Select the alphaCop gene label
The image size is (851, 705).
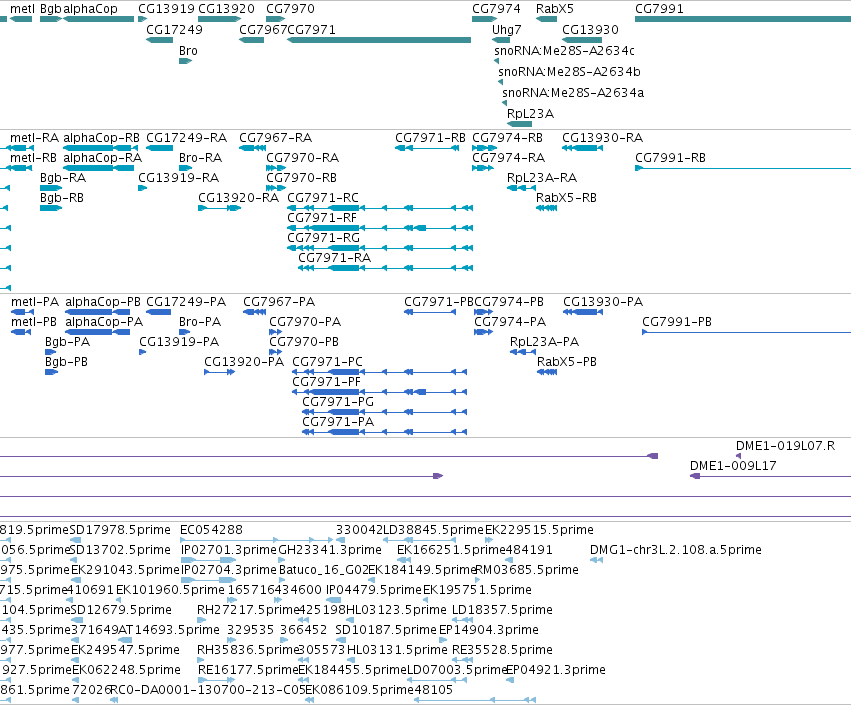91,9
